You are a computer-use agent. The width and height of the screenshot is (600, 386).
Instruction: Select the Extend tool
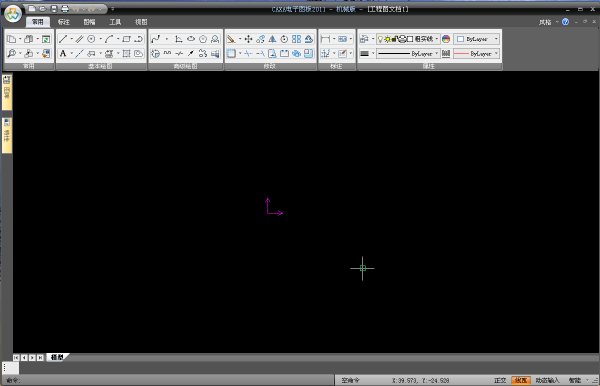point(260,54)
